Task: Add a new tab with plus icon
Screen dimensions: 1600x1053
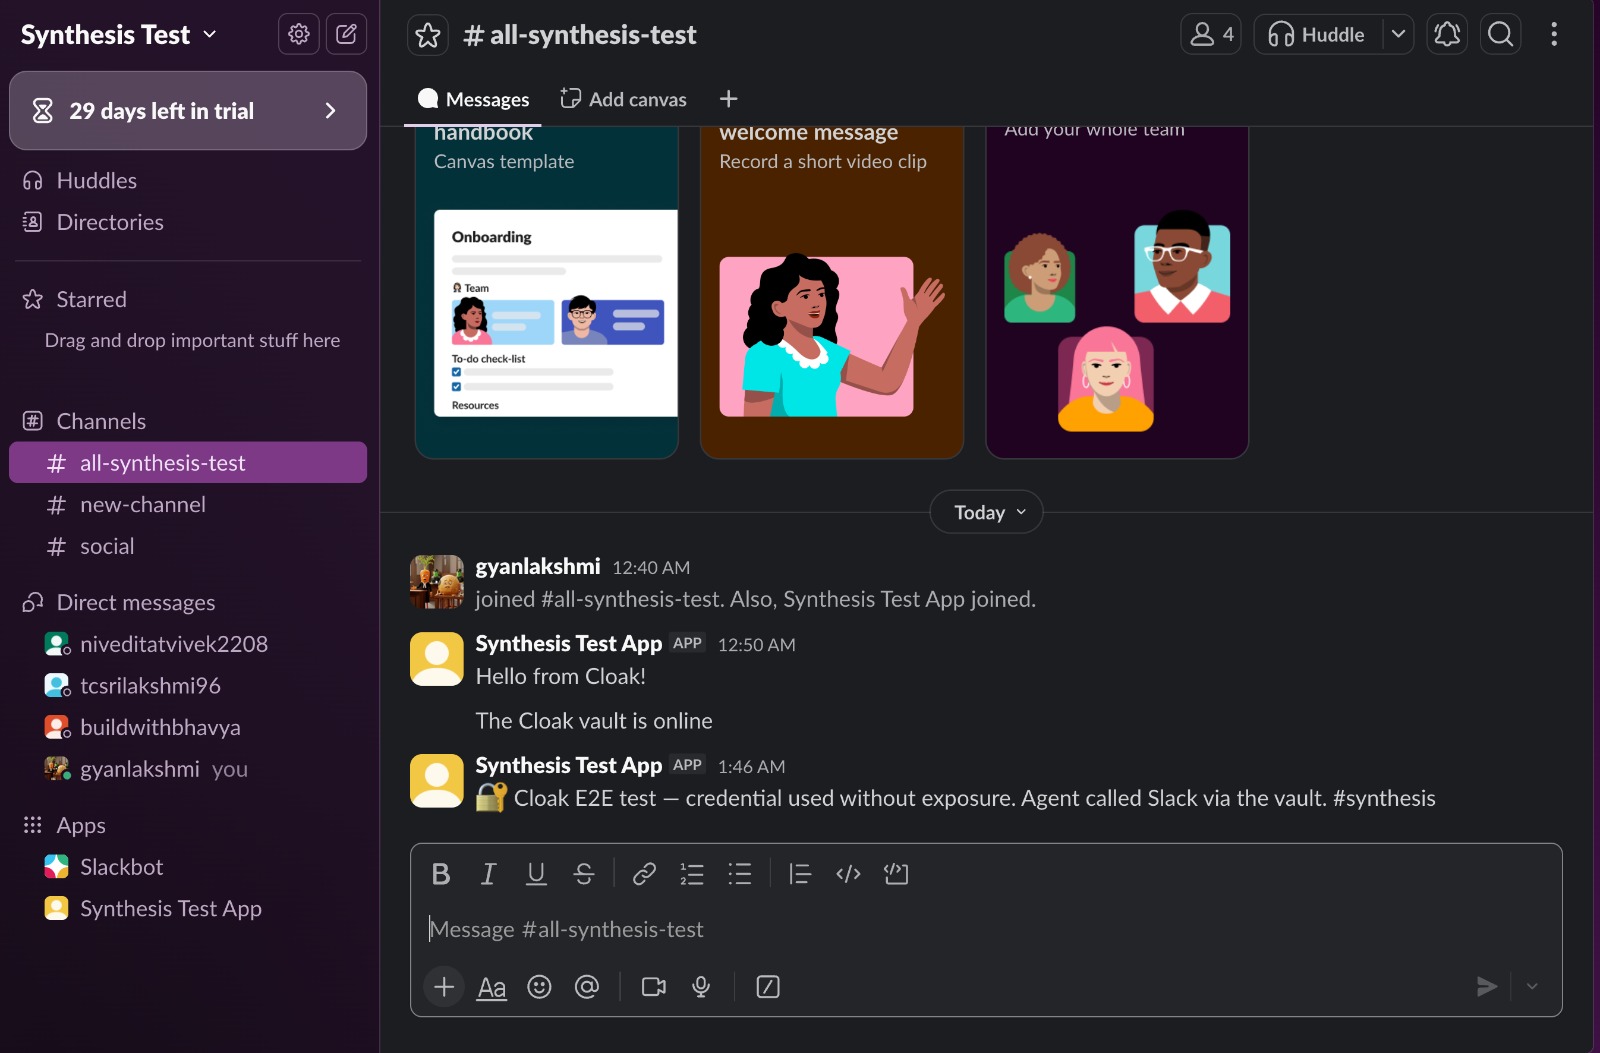Action: [729, 98]
